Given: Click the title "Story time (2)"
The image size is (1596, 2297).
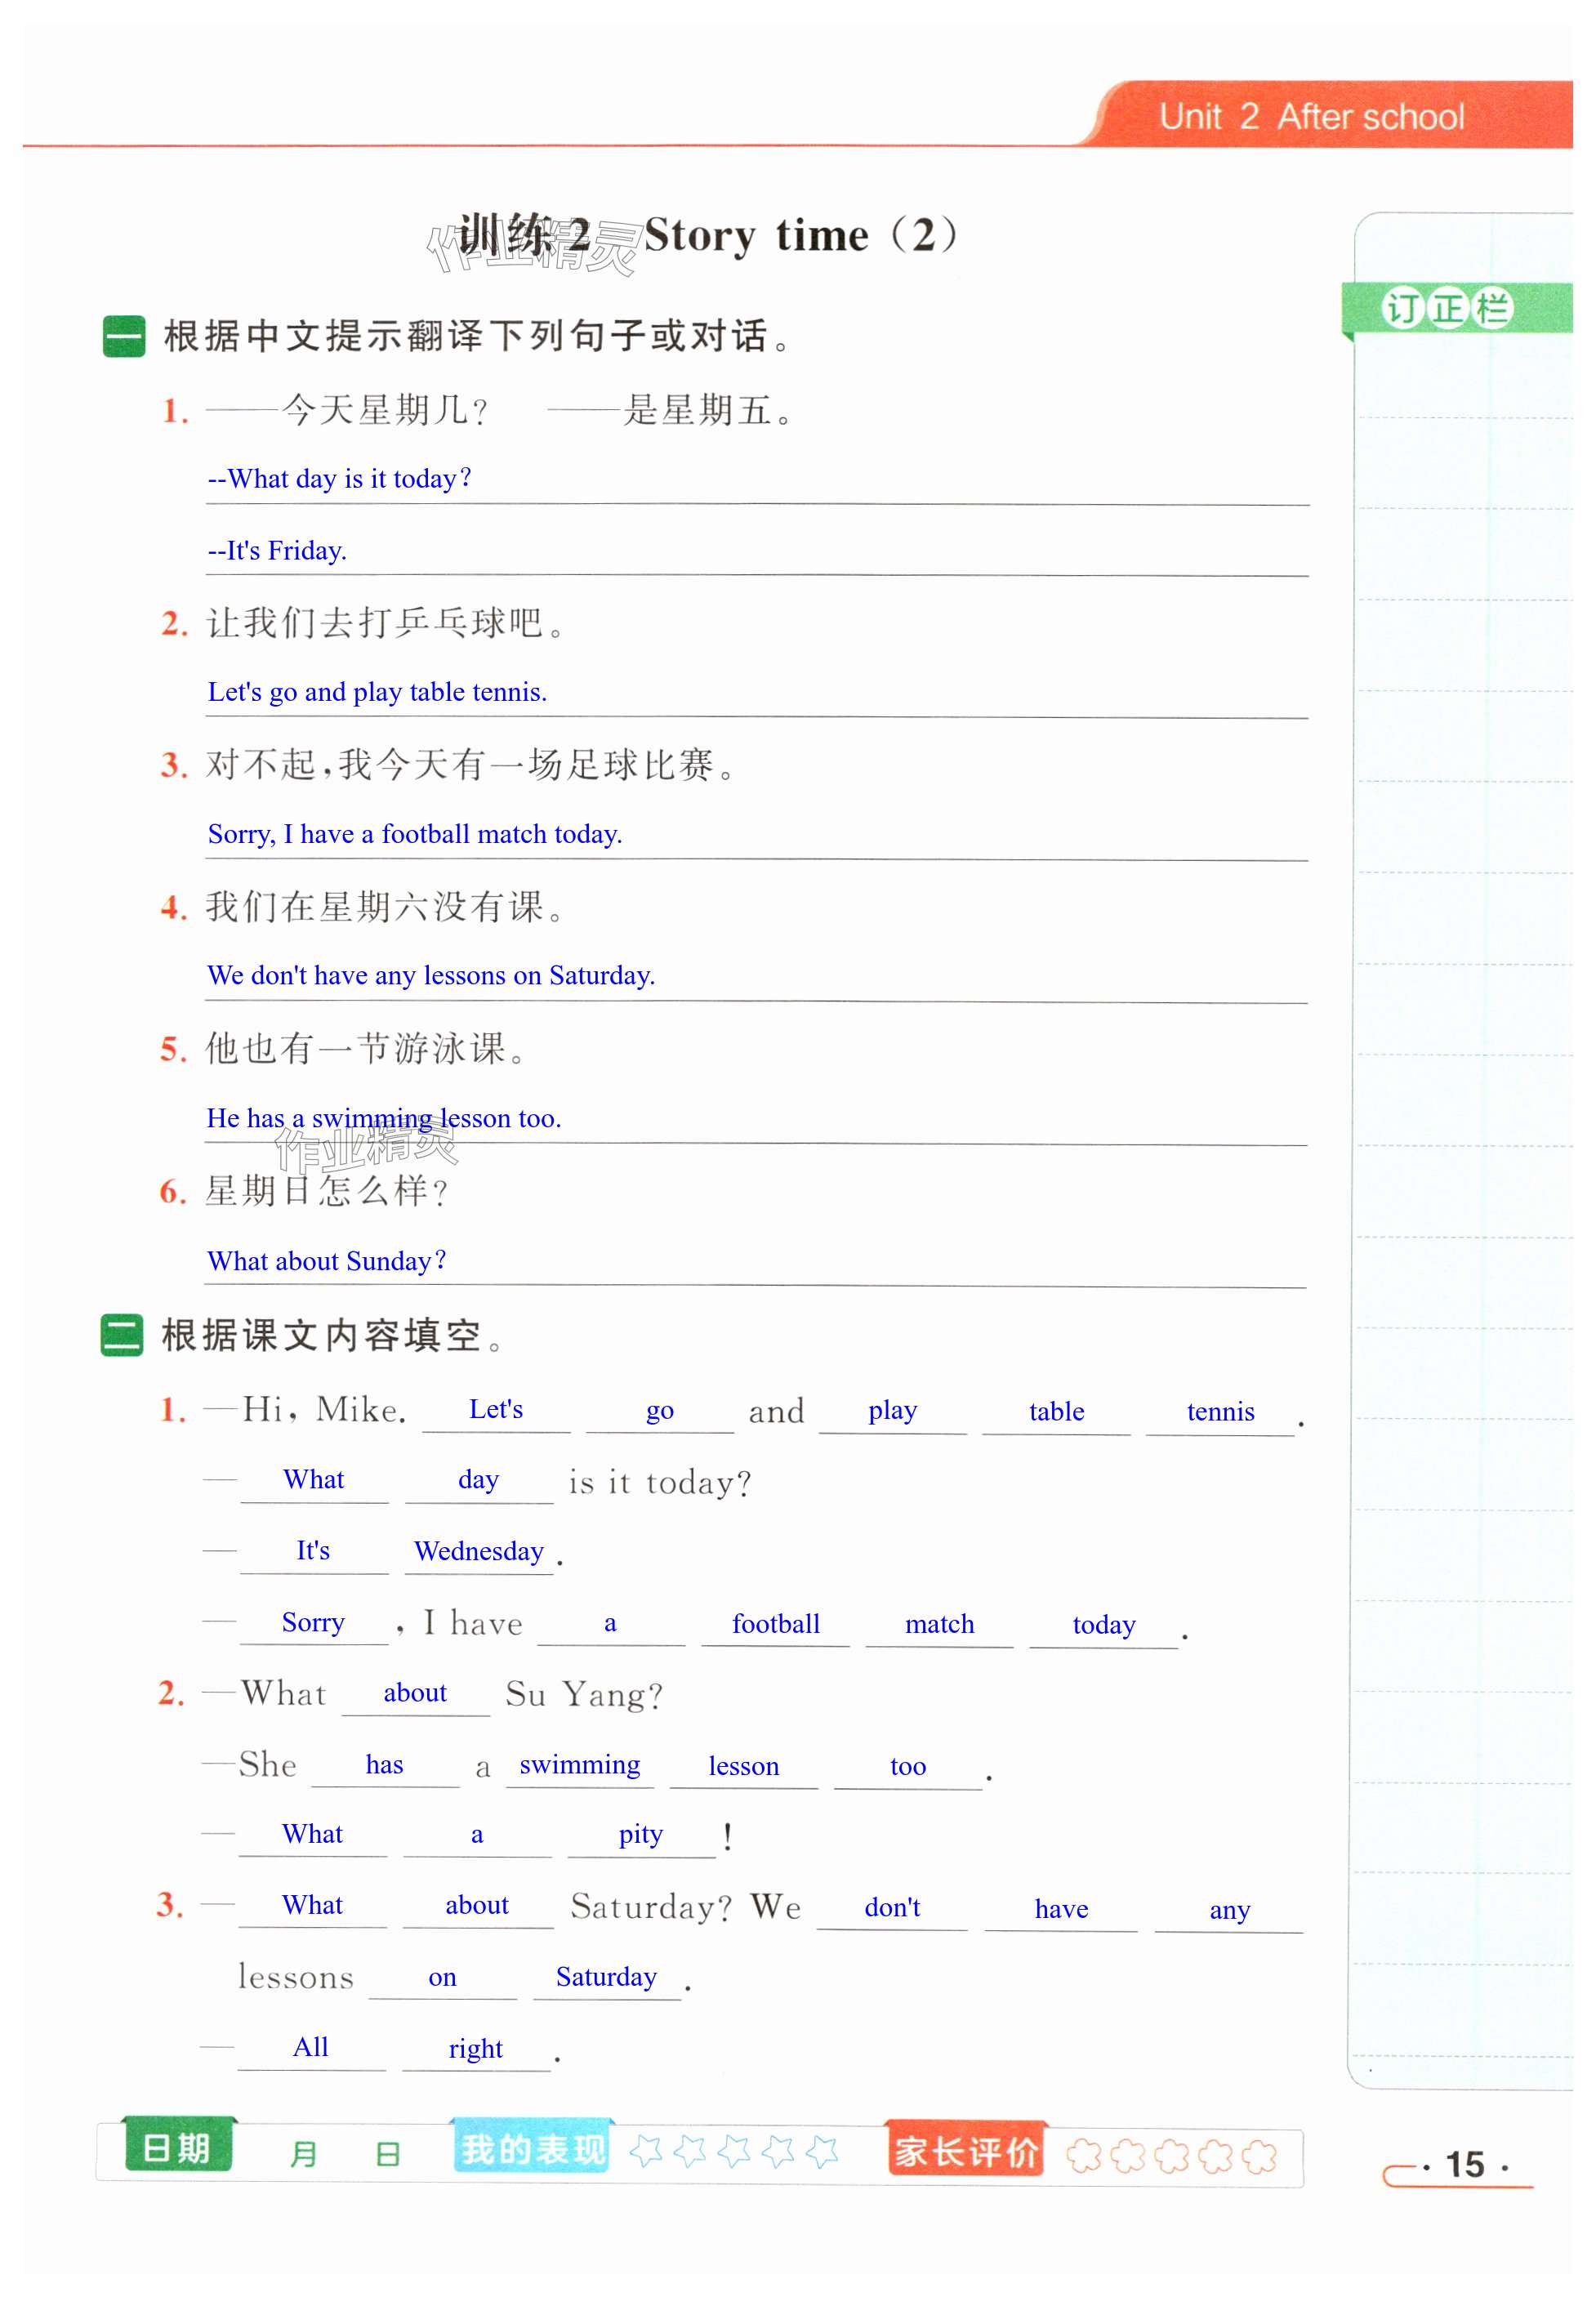Looking at the screenshot, I should tap(799, 236).
